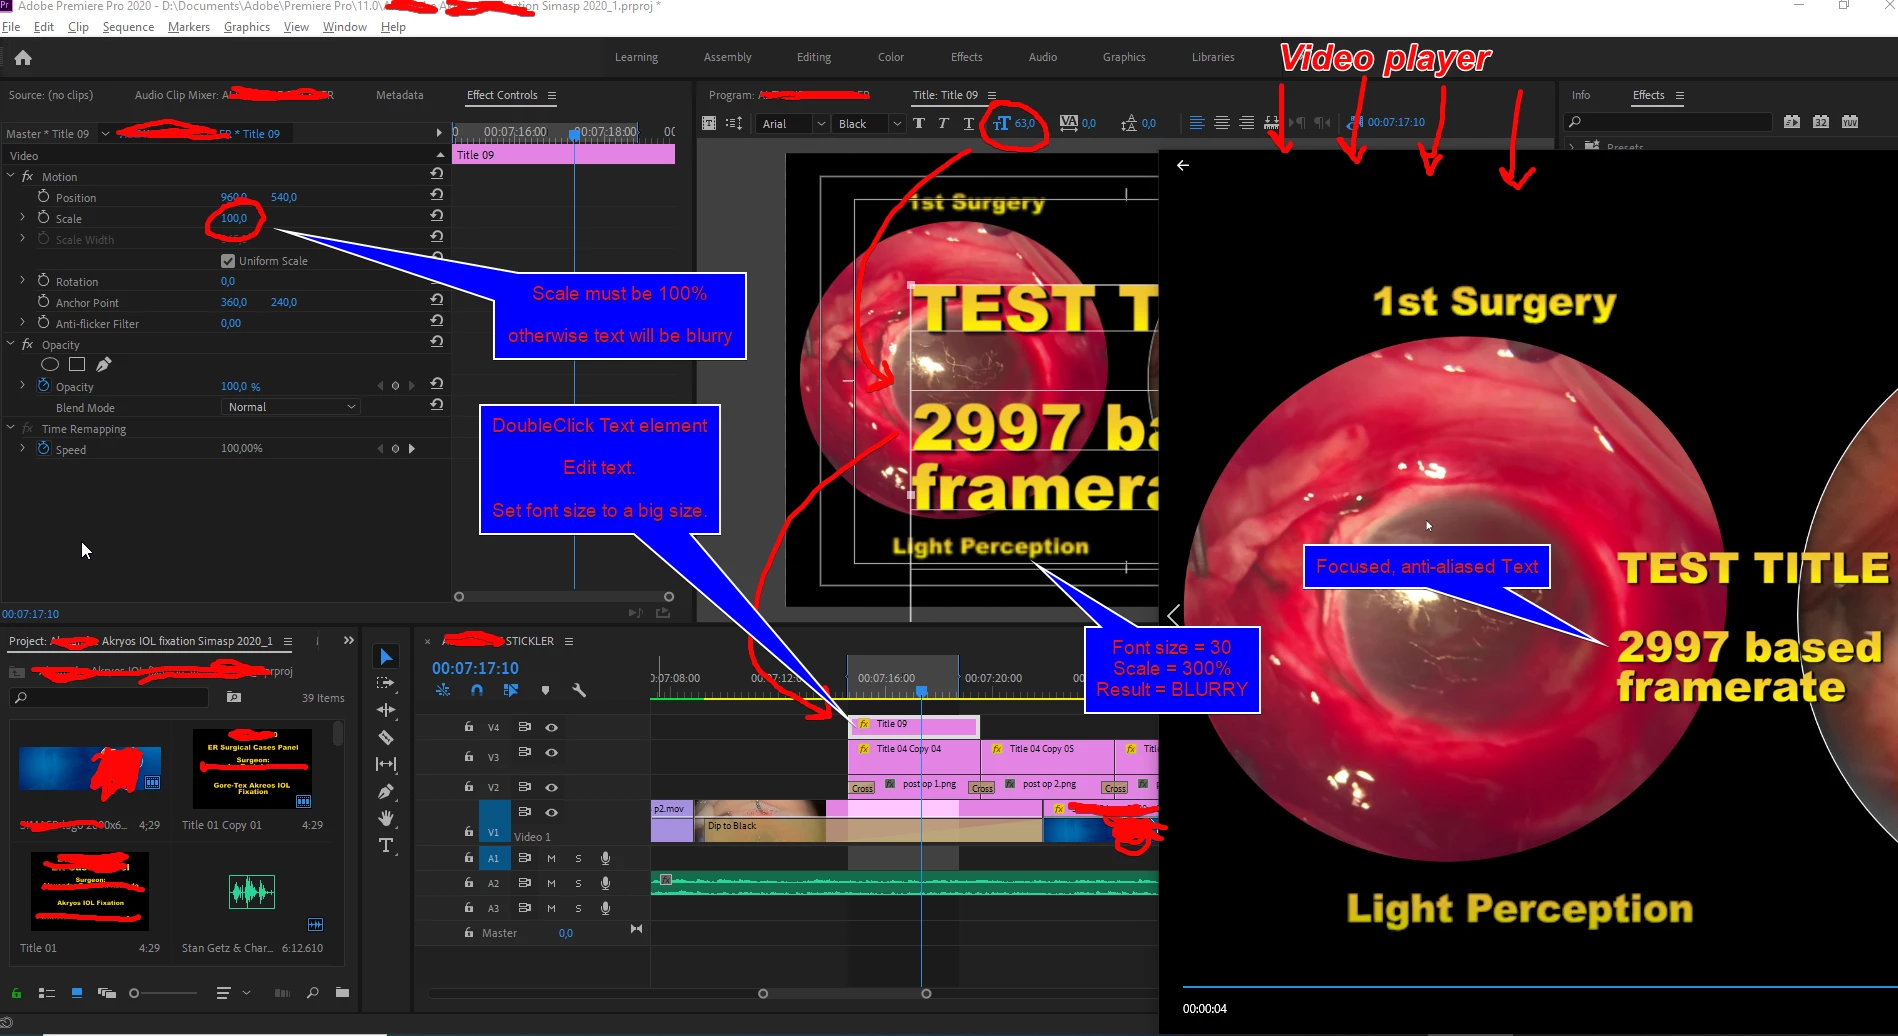
Task: Click back arrow in video player
Action: click(1183, 165)
